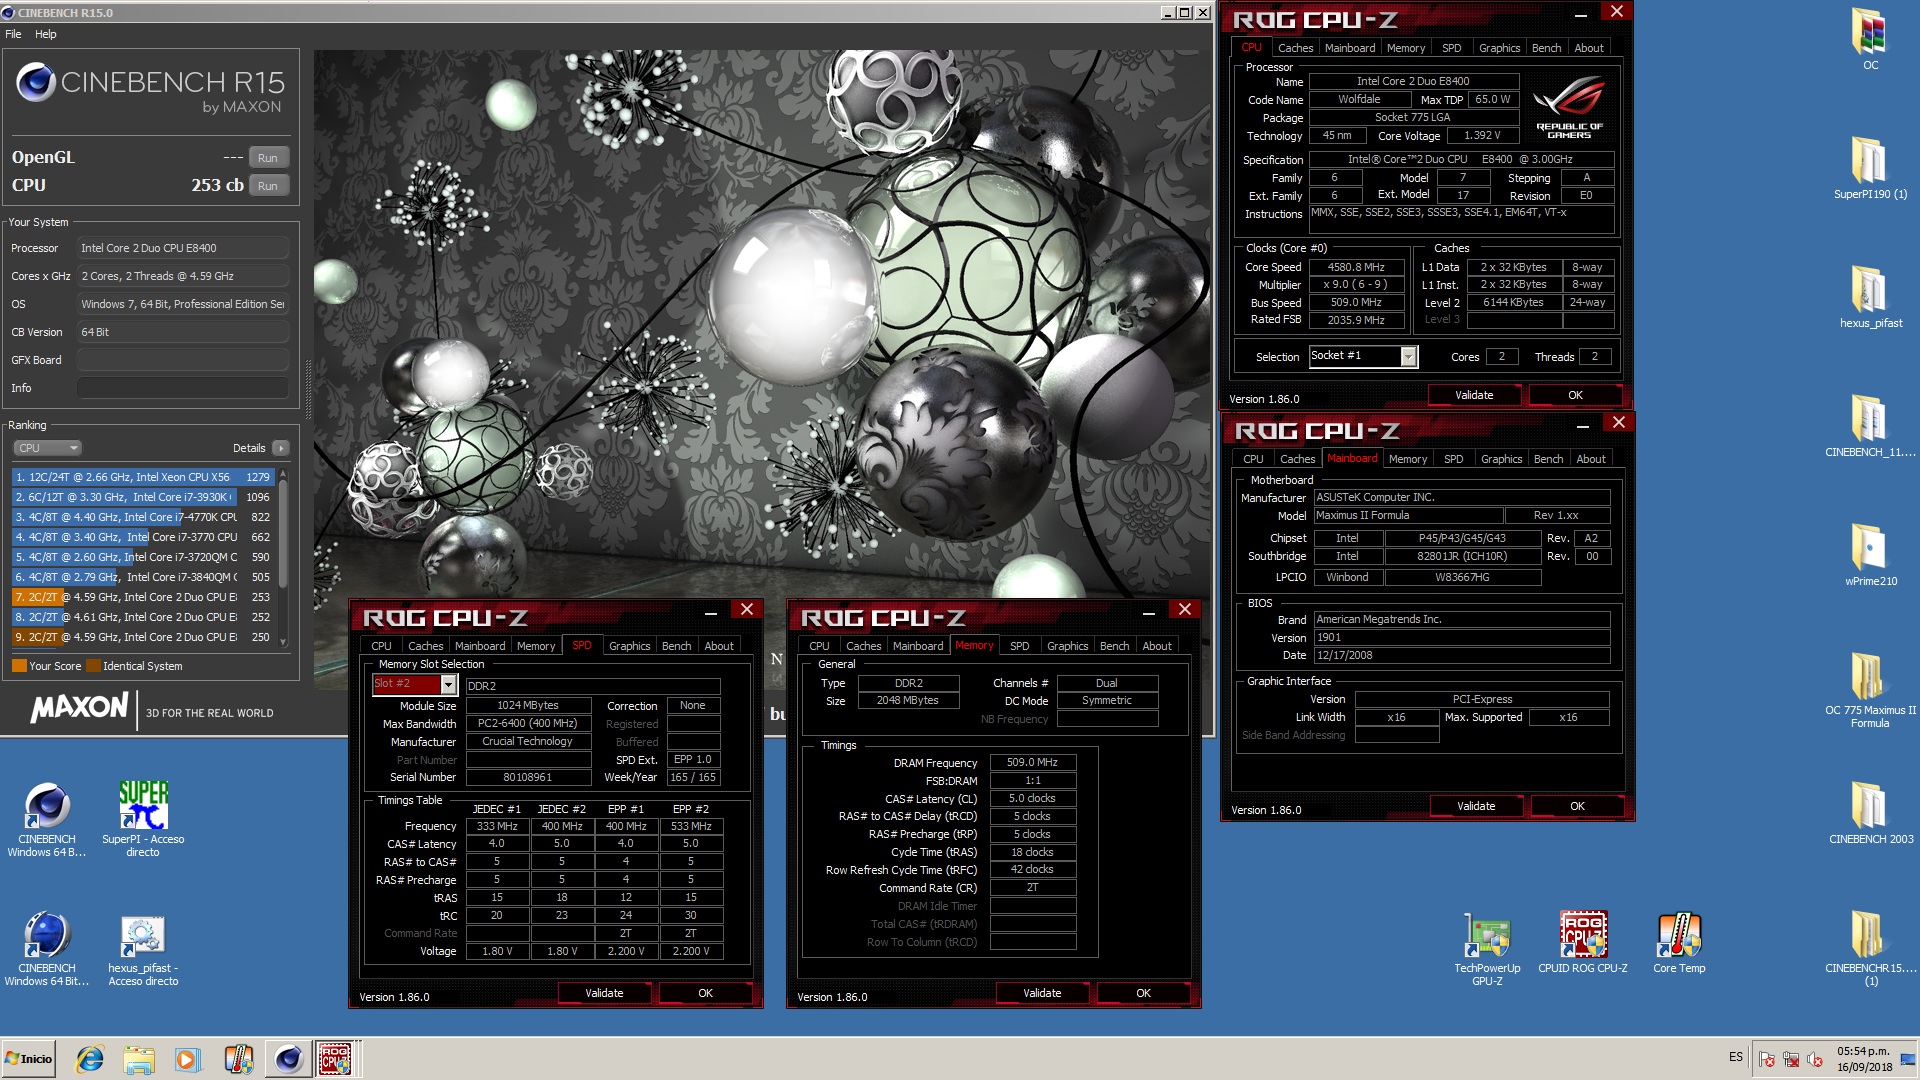Open Cinebench Help menu
The width and height of the screenshot is (1920, 1080).
click(46, 34)
